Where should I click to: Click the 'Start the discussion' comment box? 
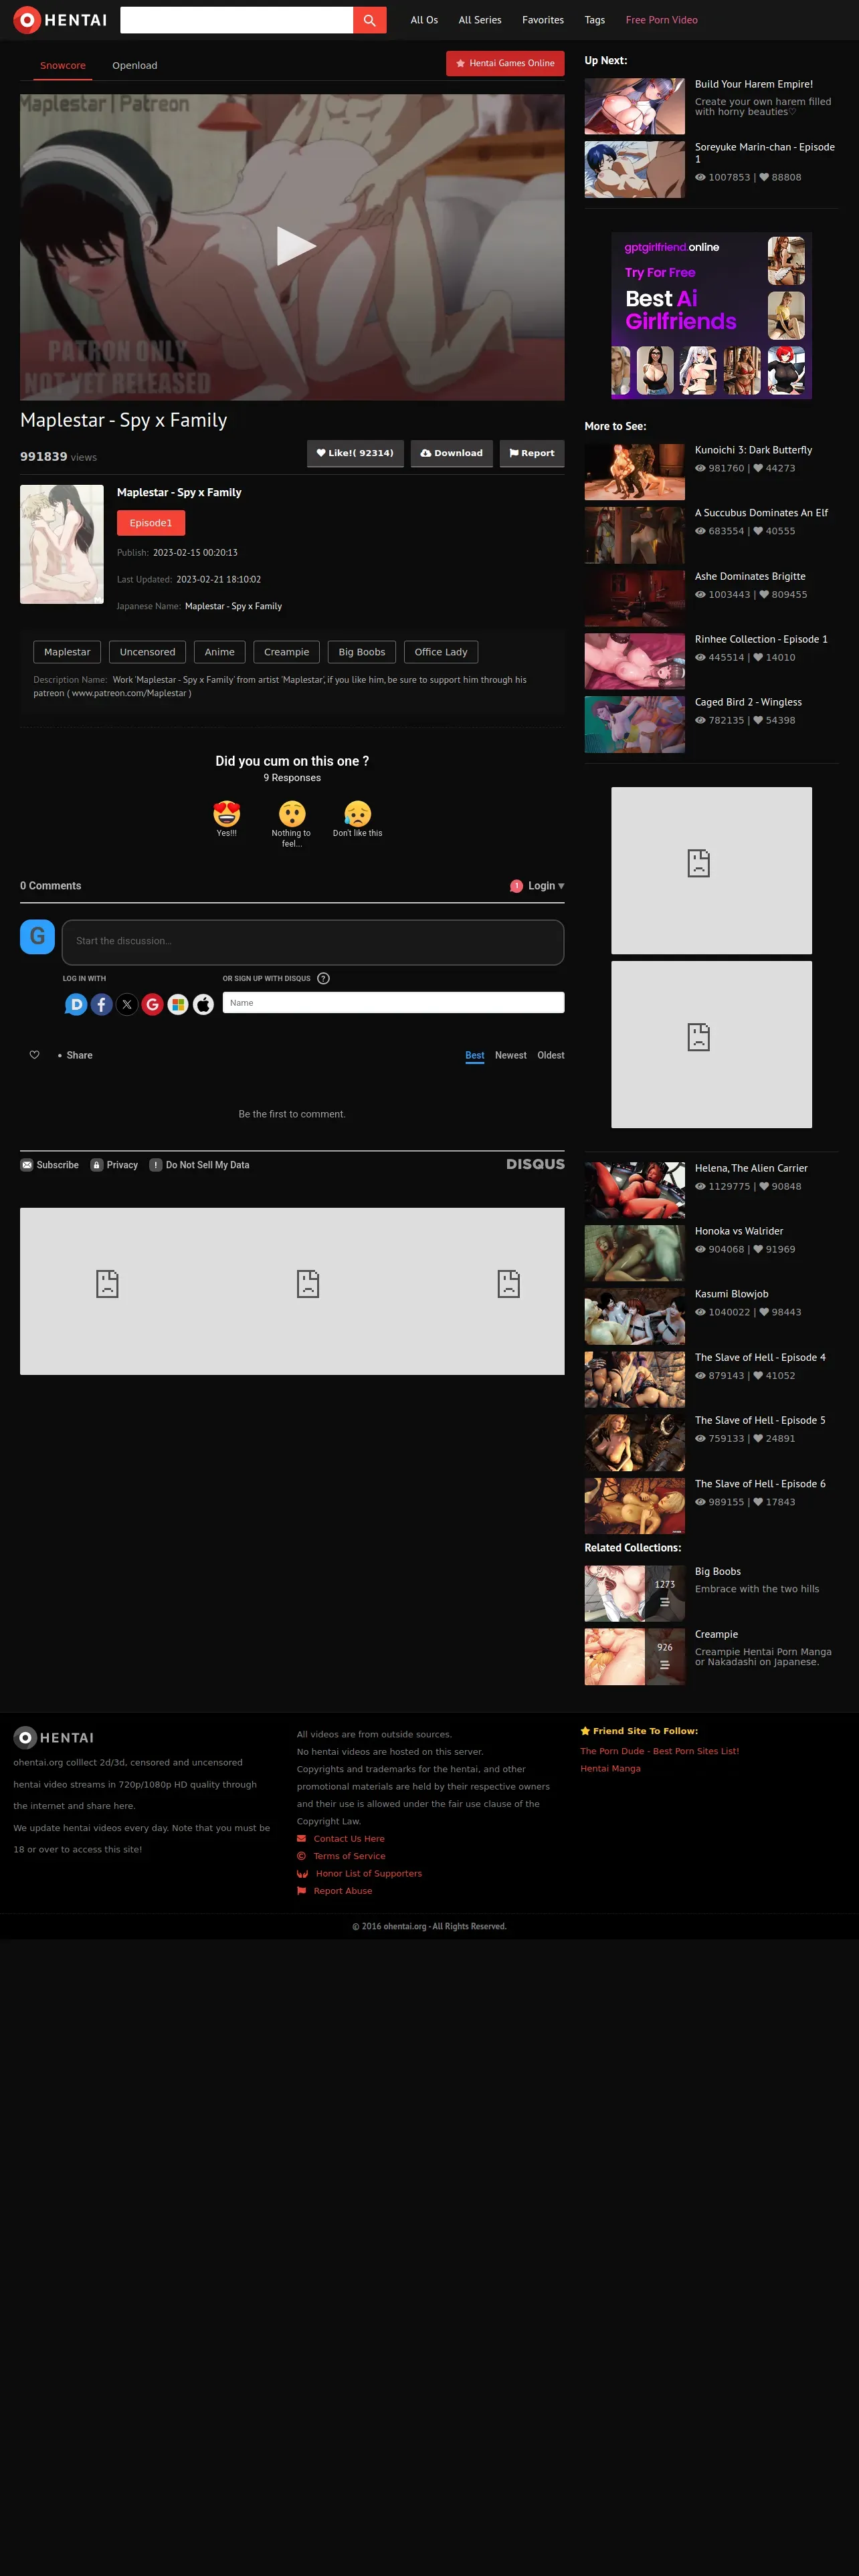click(x=313, y=942)
